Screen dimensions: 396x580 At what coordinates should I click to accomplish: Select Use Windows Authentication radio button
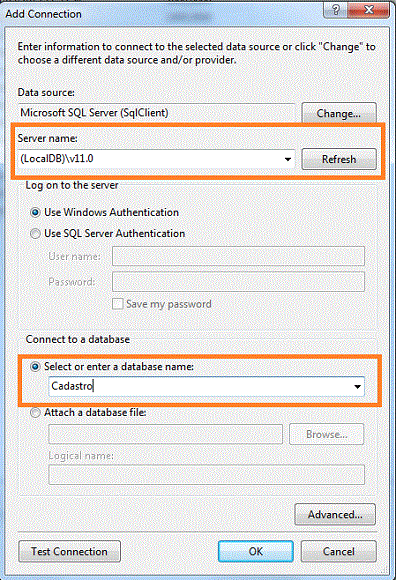[x=35, y=213]
